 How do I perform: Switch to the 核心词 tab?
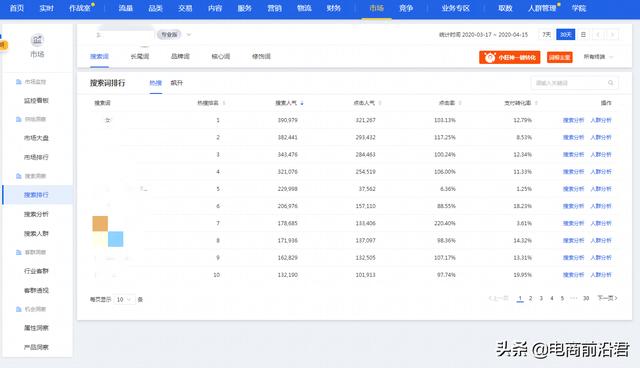click(x=221, y=56)
